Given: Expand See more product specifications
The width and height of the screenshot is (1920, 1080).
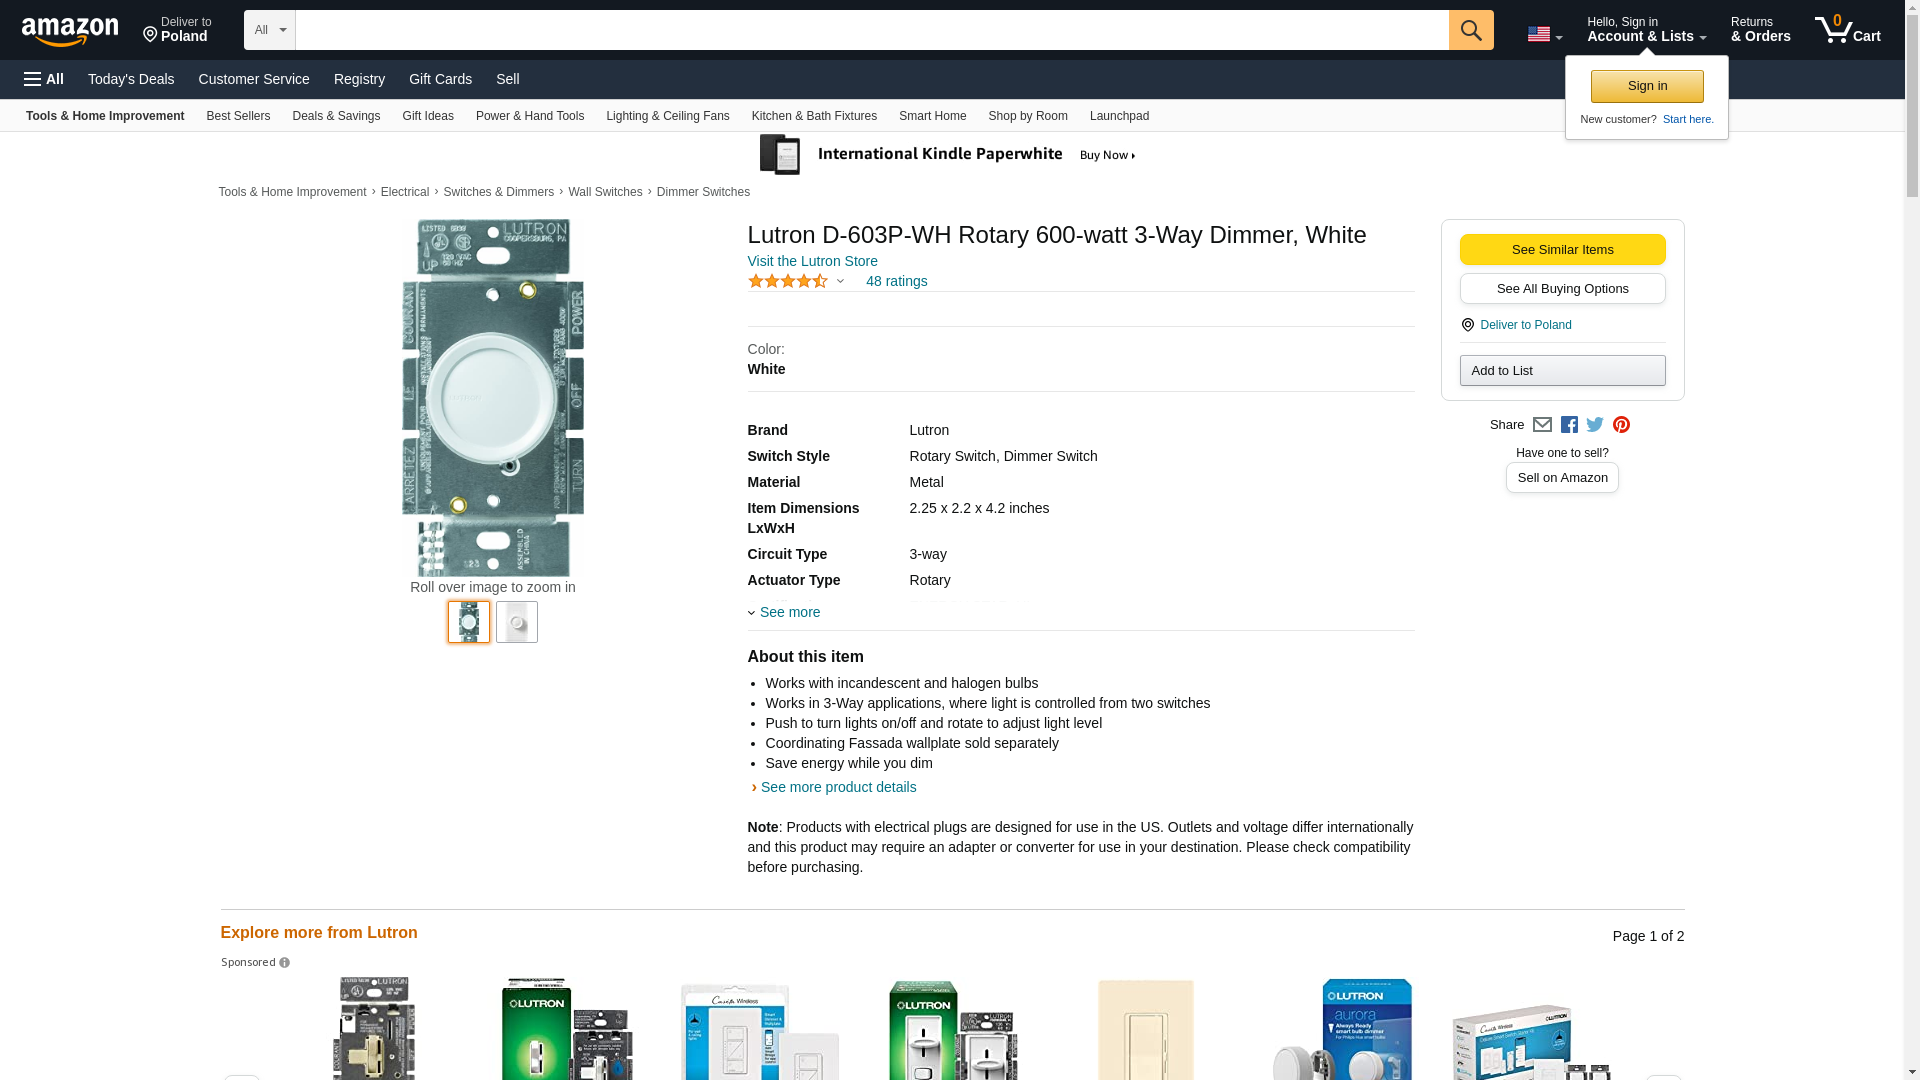Looking at the screenshot, I should [789, 612].
